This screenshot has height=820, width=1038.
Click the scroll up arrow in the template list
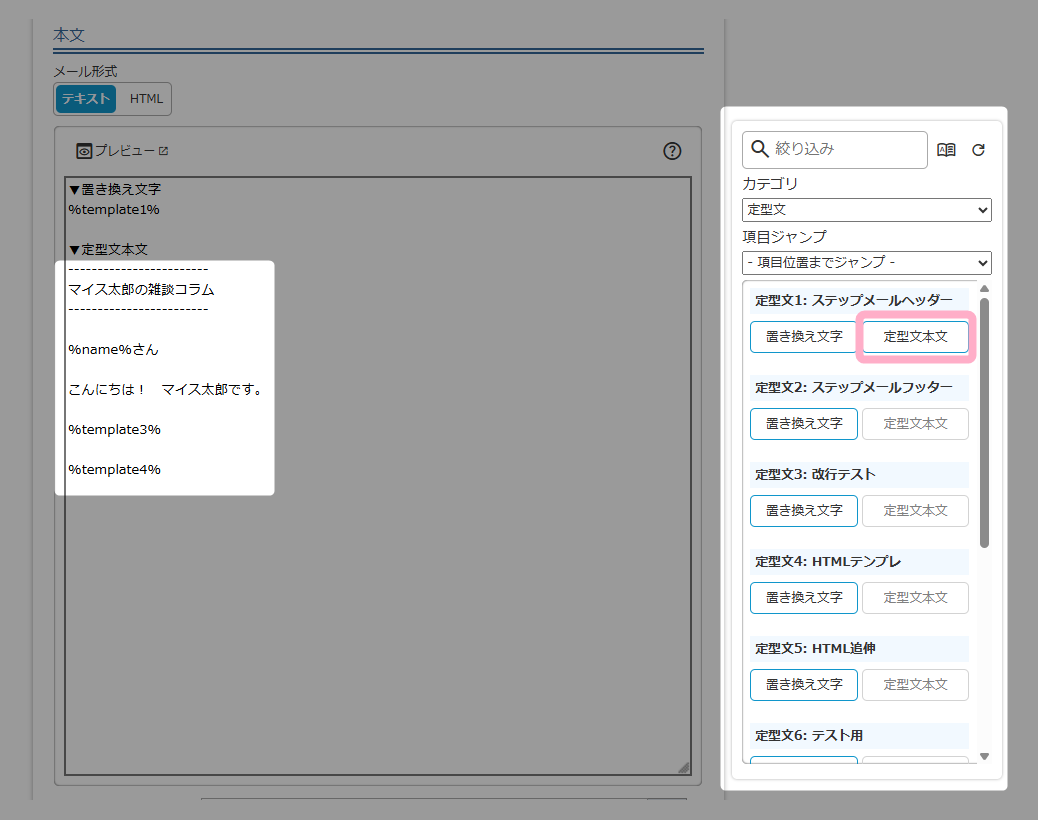[984, 289]
